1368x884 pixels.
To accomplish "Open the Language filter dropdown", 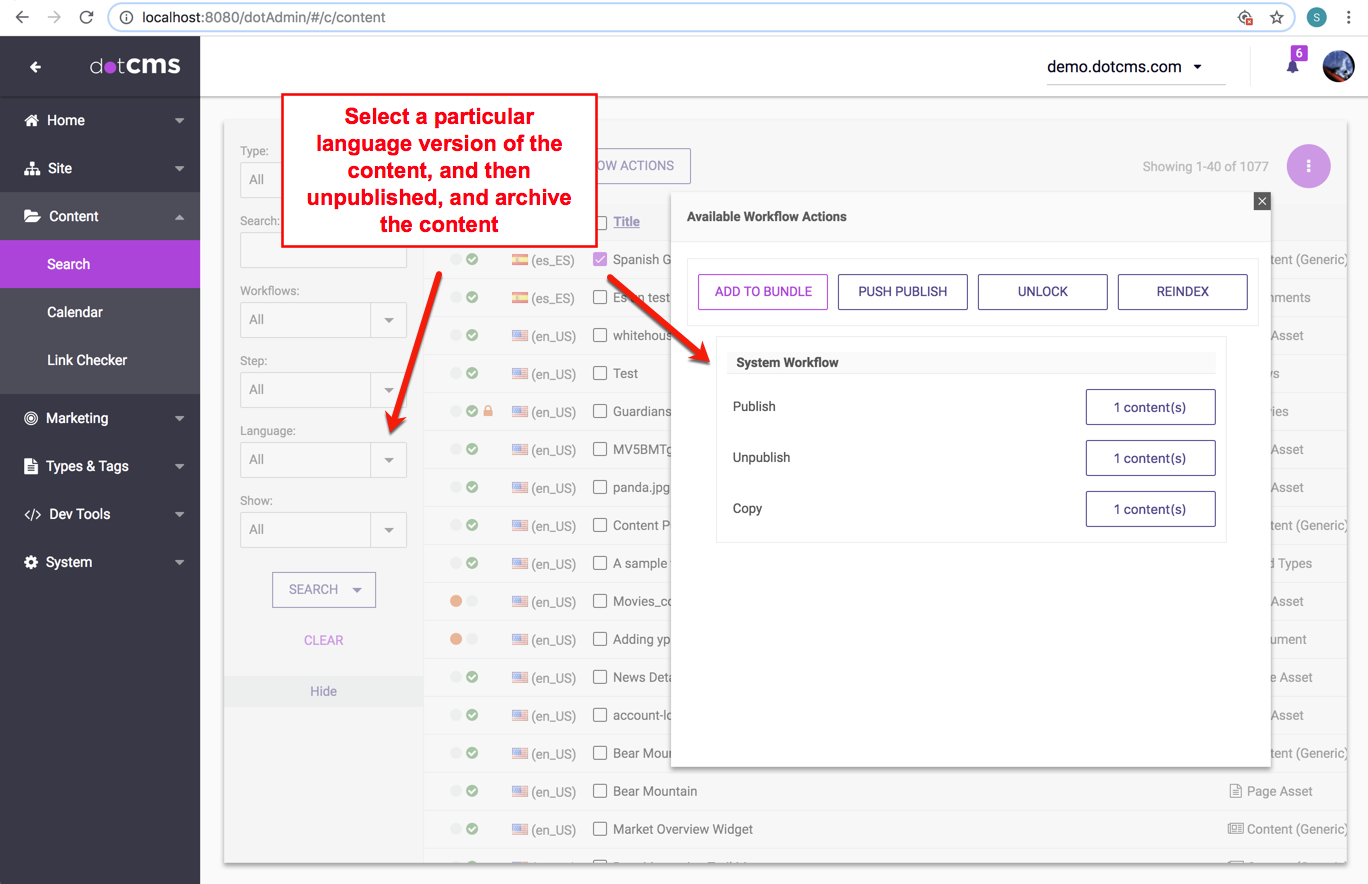I will pyautogui.click(x=388, y=460).
